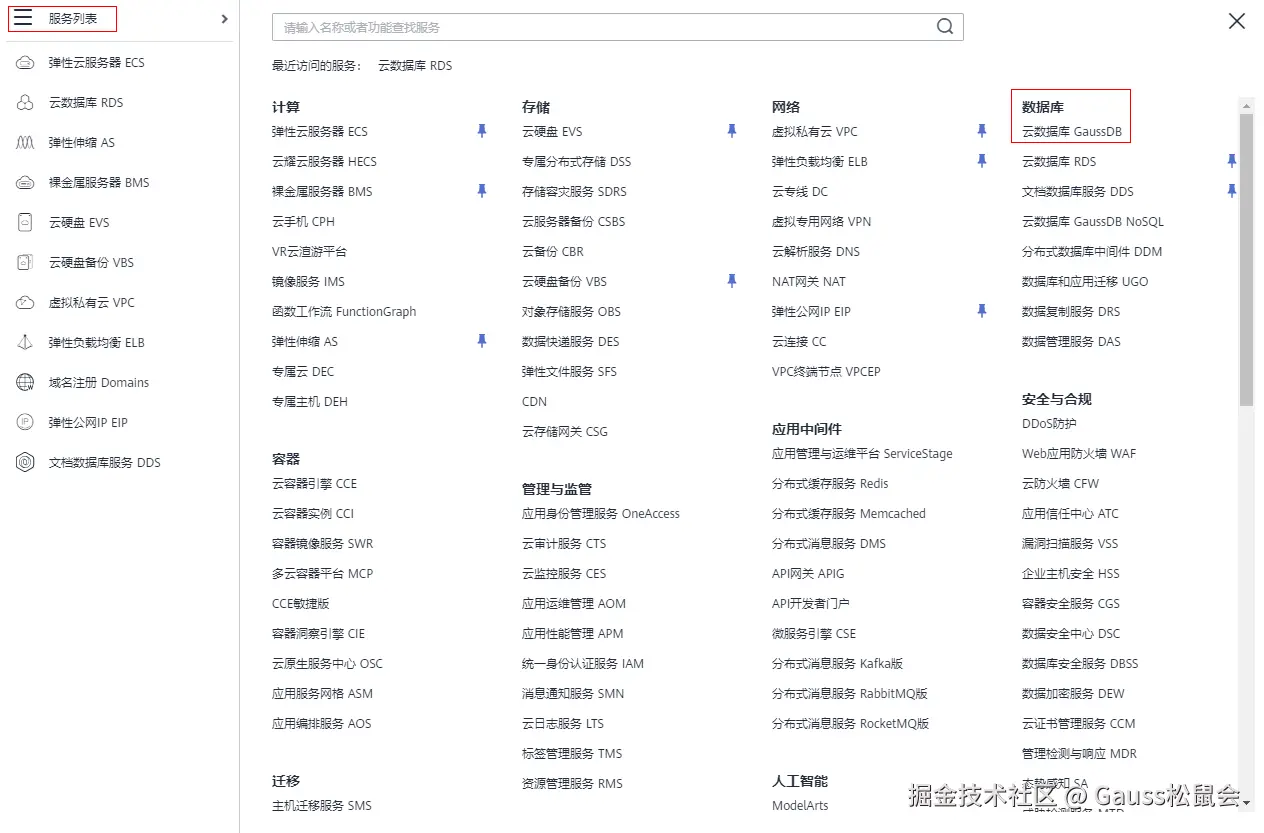1264x833 pixels.
Task: Open API网关 APIG
Action: (808, 574)
